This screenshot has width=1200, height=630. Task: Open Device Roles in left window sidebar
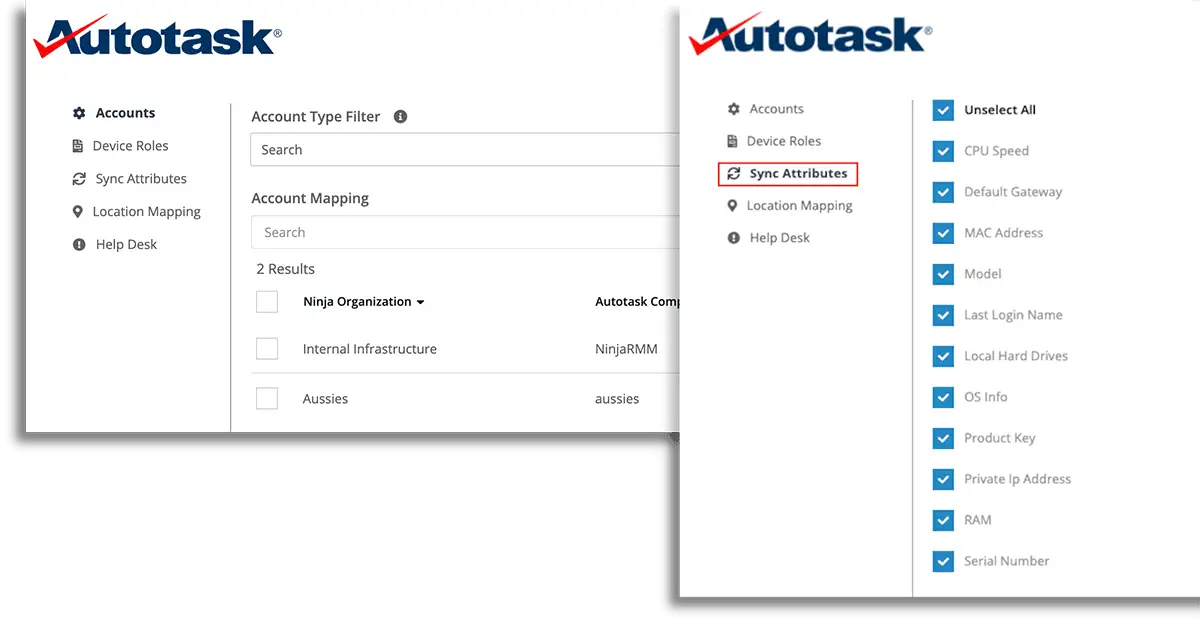point(130,146)
